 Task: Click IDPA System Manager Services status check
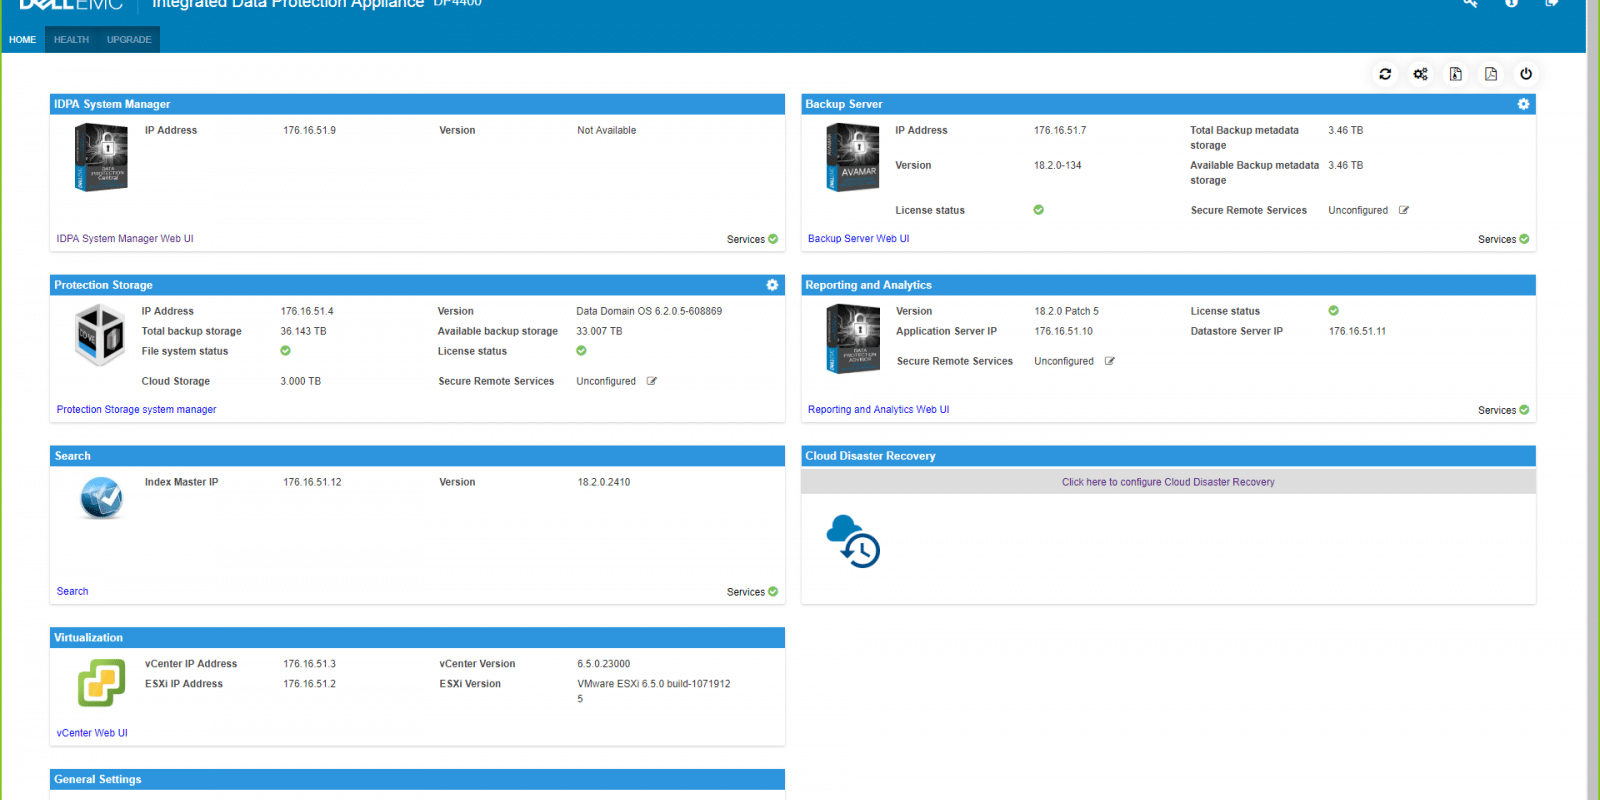coord(773,239)
